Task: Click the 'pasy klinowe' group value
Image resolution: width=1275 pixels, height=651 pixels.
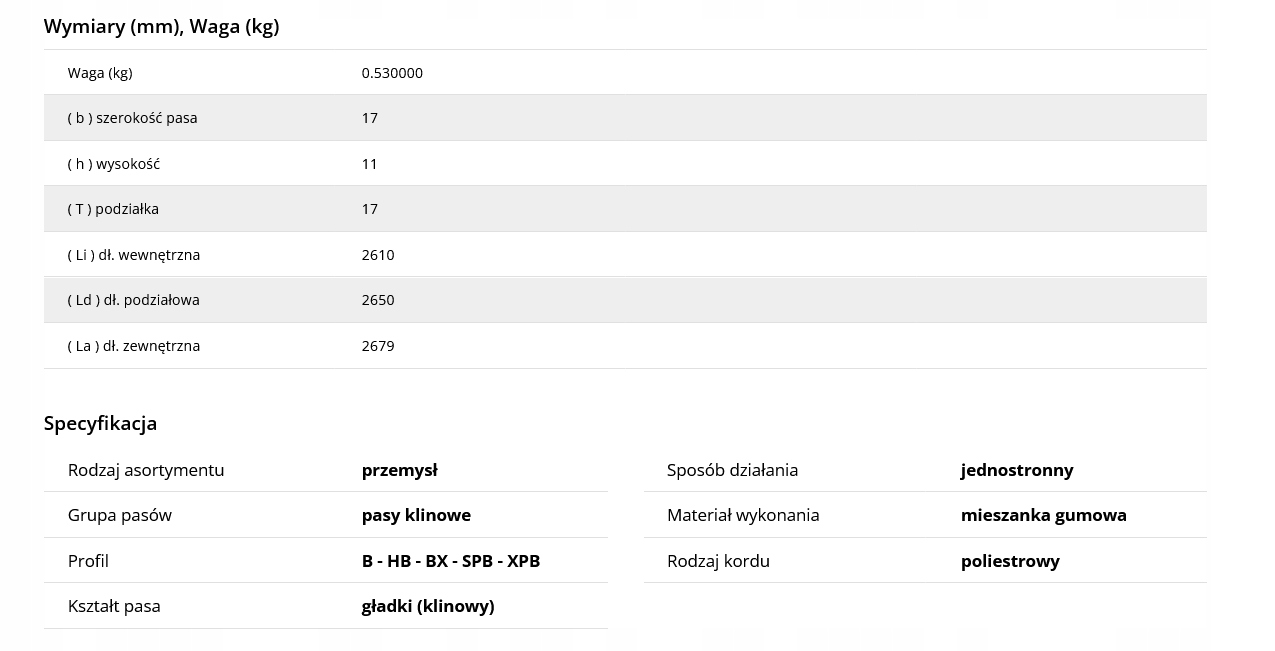Action: tap(416, 515)
